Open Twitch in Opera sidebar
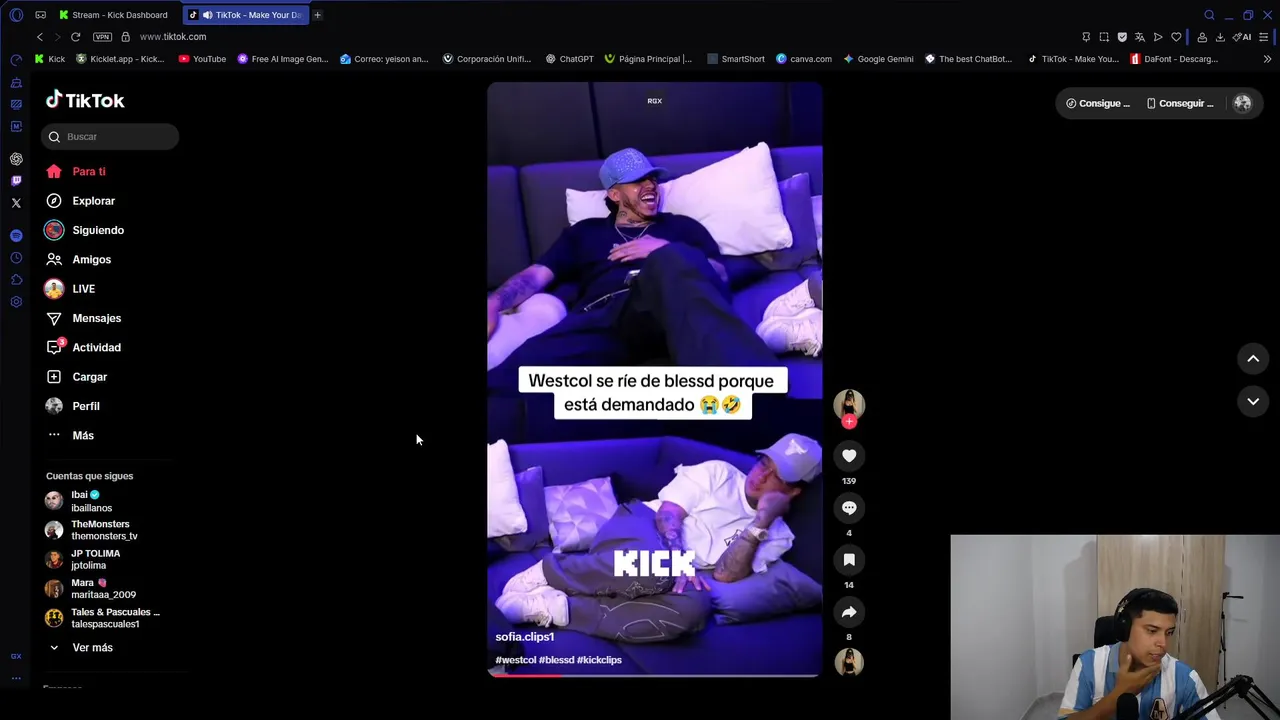This screenshot has width=1280, height=720. (16, 181)
